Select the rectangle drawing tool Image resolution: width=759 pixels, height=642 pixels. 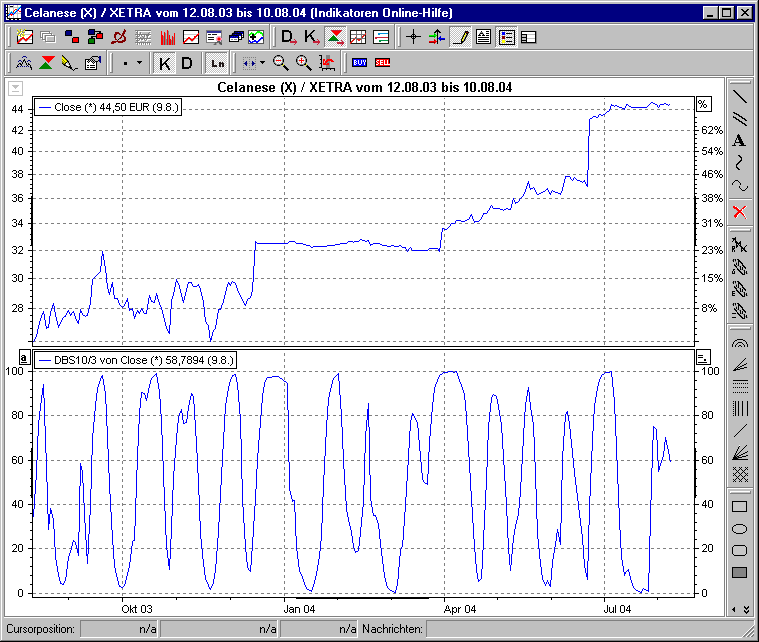pos(739,506)
